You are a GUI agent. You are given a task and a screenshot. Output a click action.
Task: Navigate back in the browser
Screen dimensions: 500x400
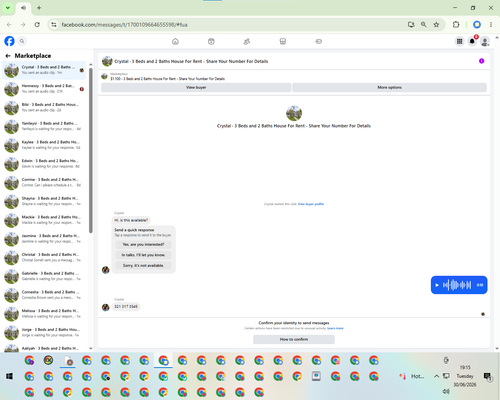pyautogui.click(x=9, y=25)
